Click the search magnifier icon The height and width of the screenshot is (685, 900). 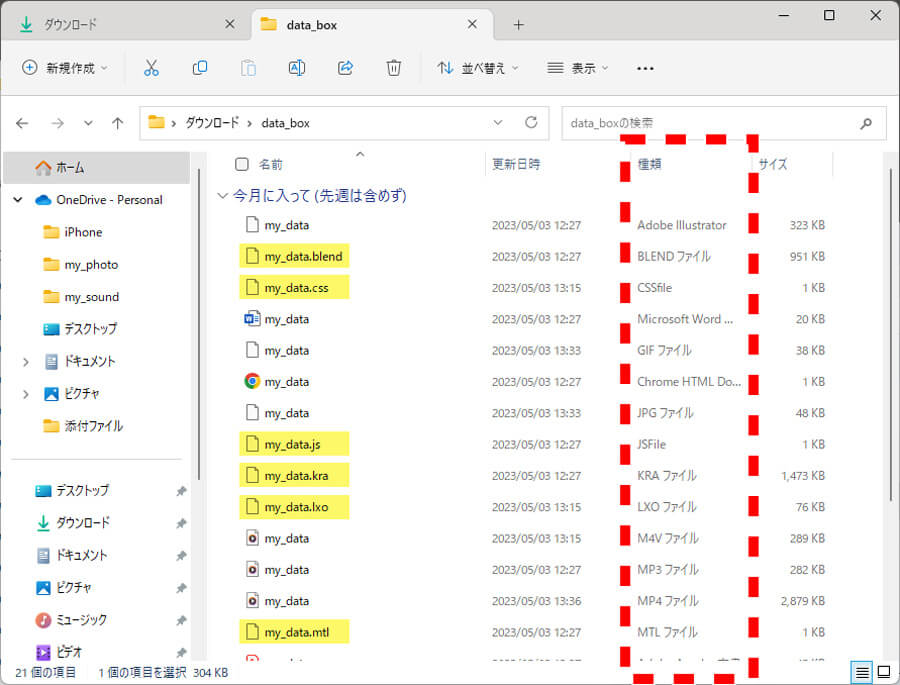(x=866, y=123)
